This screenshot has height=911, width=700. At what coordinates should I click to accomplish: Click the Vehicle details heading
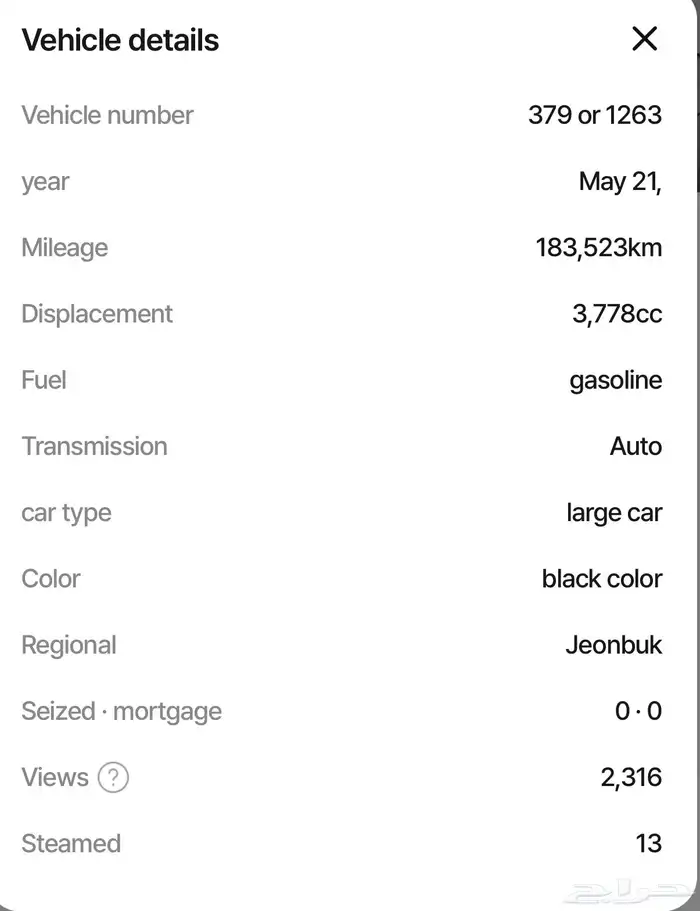pos(120,40)
